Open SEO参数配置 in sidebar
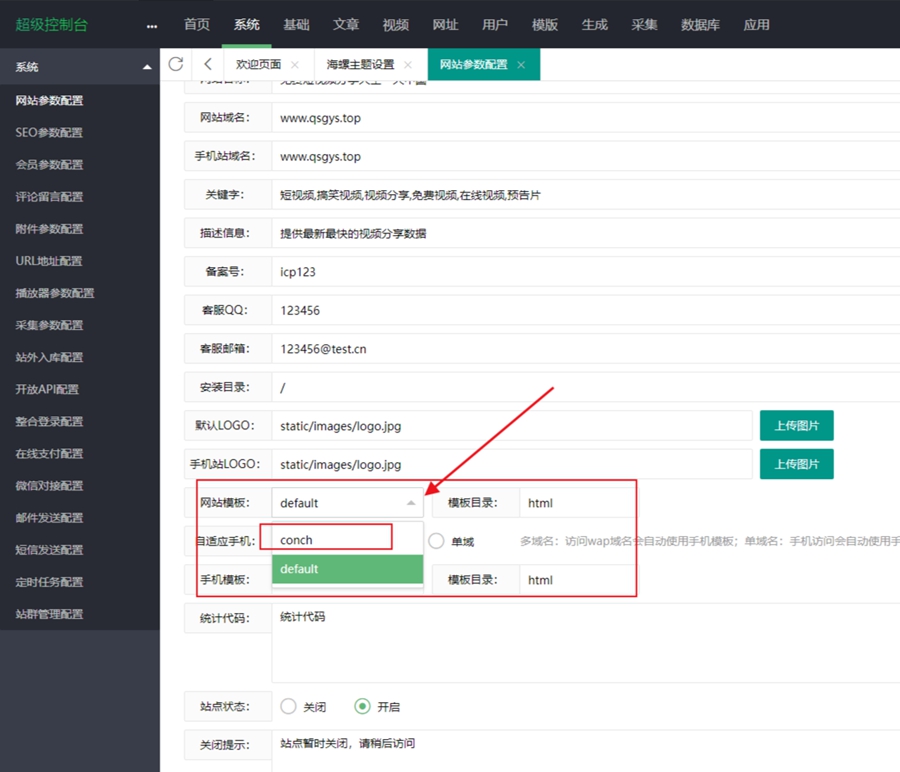The width and height of the screenshot is (900, 772). (49, 132)
